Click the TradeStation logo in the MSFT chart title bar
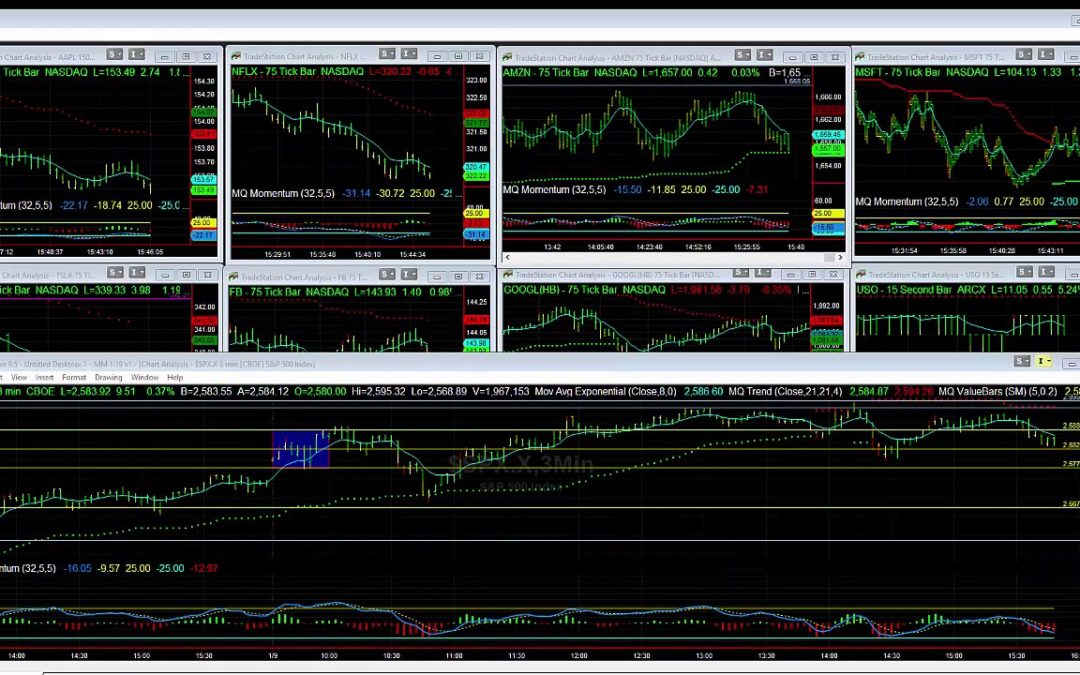1080x675 pixels. (x=860, y=53)
